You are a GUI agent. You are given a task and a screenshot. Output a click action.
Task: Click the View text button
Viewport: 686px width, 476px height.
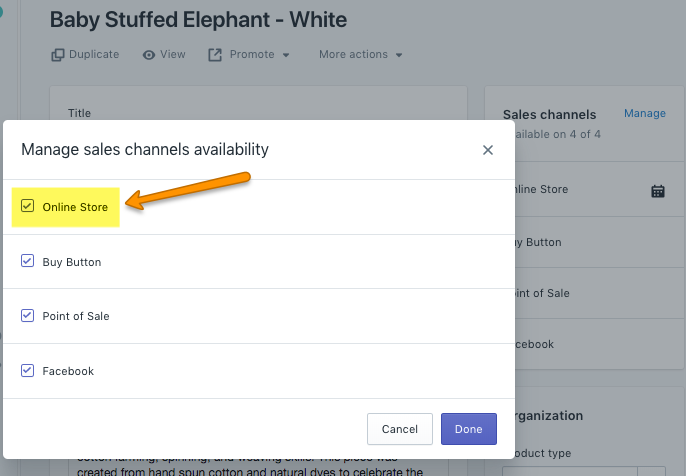pos(172,54)
